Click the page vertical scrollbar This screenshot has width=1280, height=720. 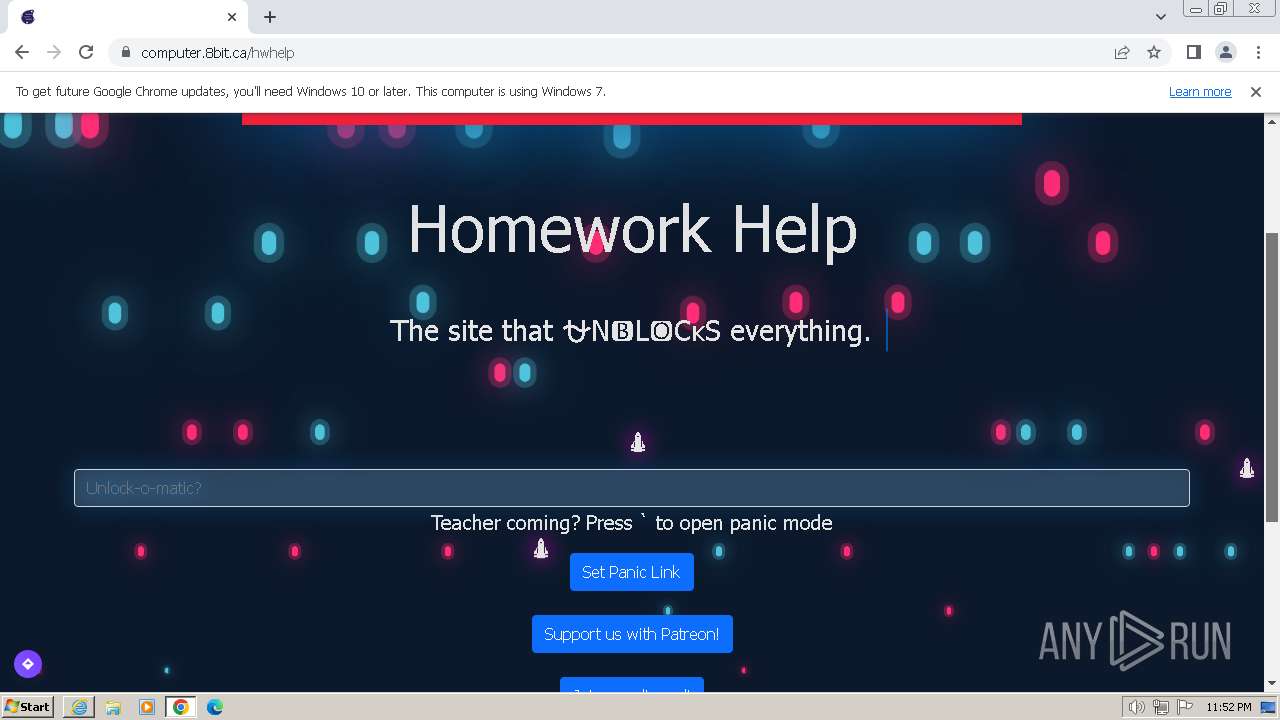(1272, 376)
